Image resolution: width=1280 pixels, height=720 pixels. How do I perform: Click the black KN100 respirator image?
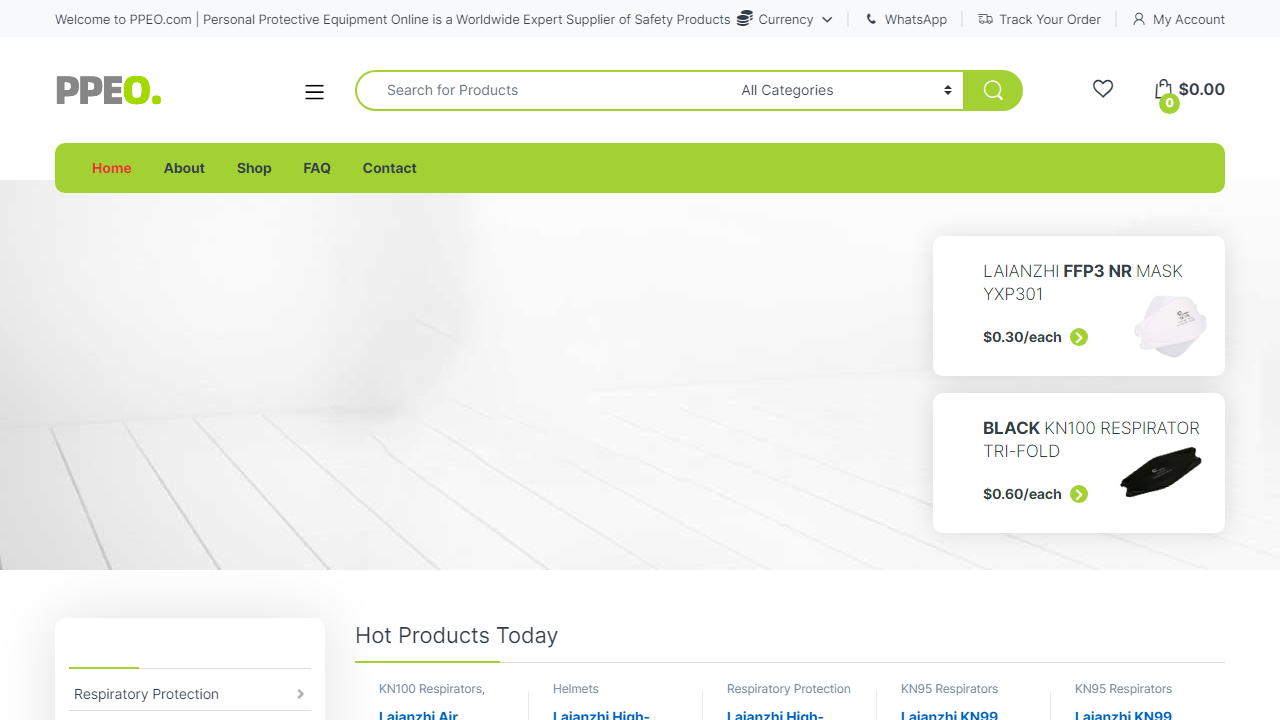tap(1160, 473)
